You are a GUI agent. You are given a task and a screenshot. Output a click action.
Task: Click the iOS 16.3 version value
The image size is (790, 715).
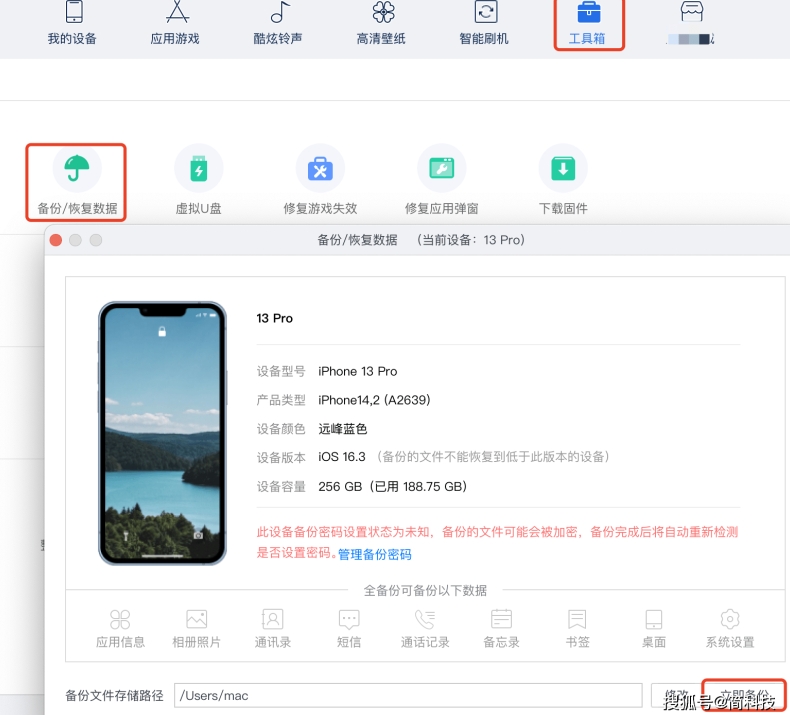pyautogui.click(x=342, y=457)
